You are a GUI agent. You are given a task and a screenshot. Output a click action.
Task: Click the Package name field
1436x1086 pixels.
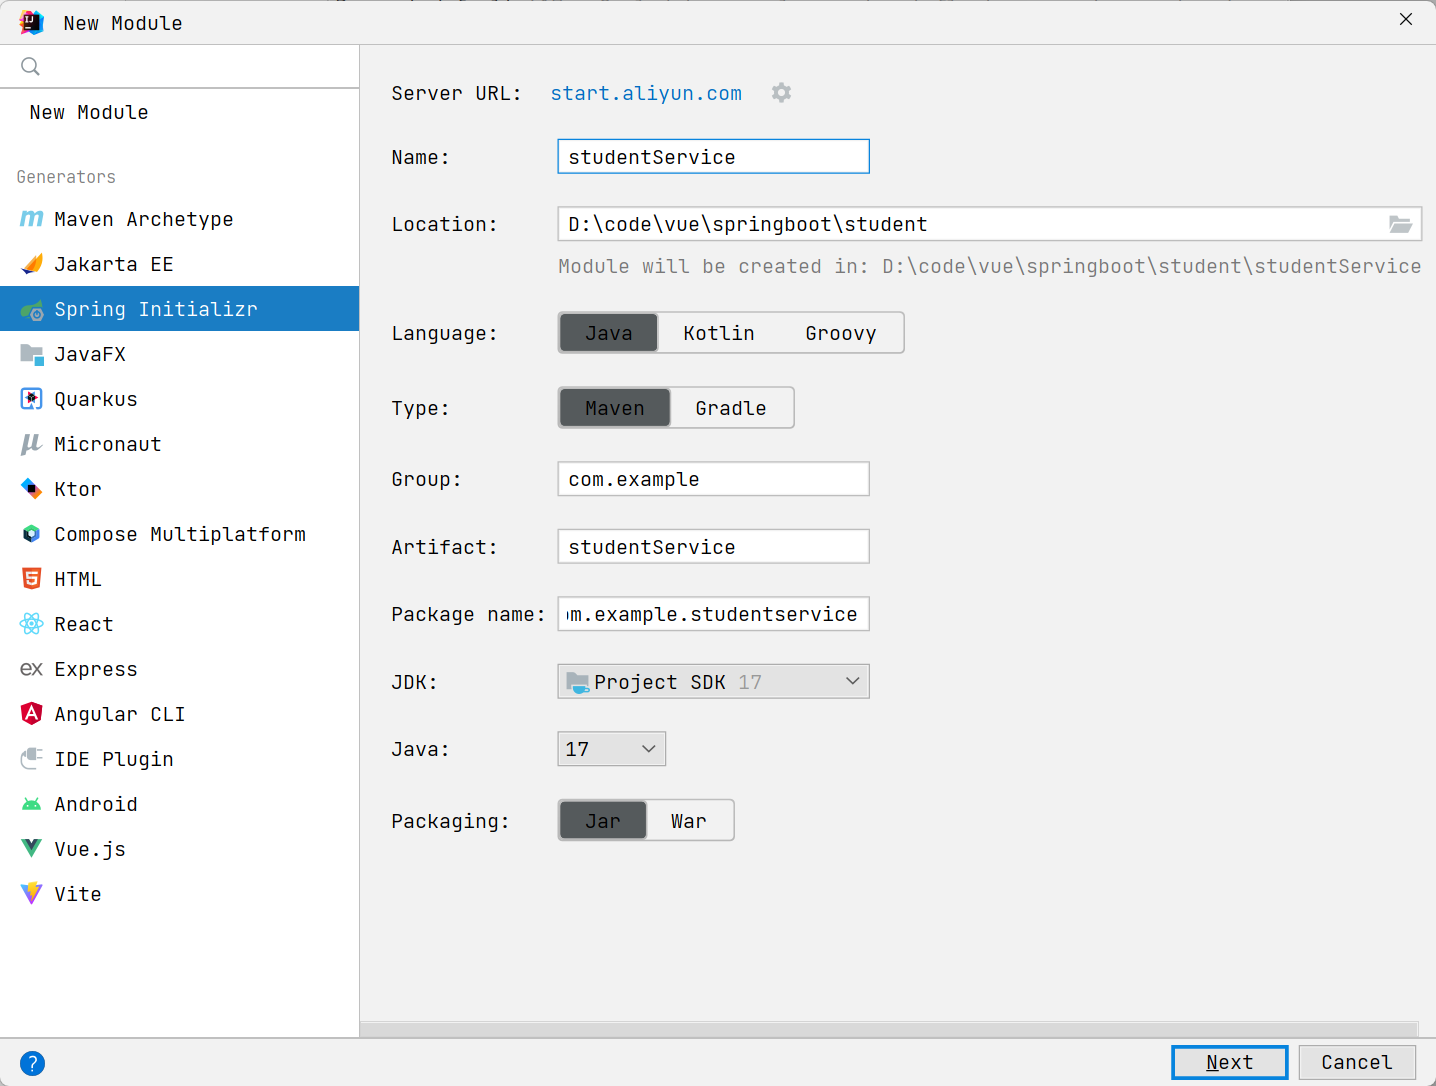click(x=713, y=614)
